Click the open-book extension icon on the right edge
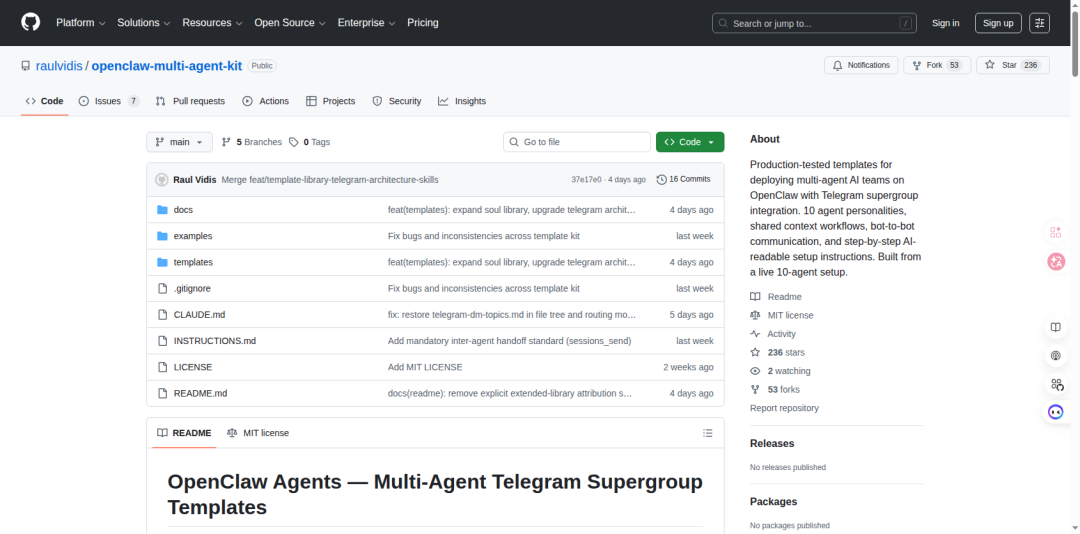 [1055, 327]
